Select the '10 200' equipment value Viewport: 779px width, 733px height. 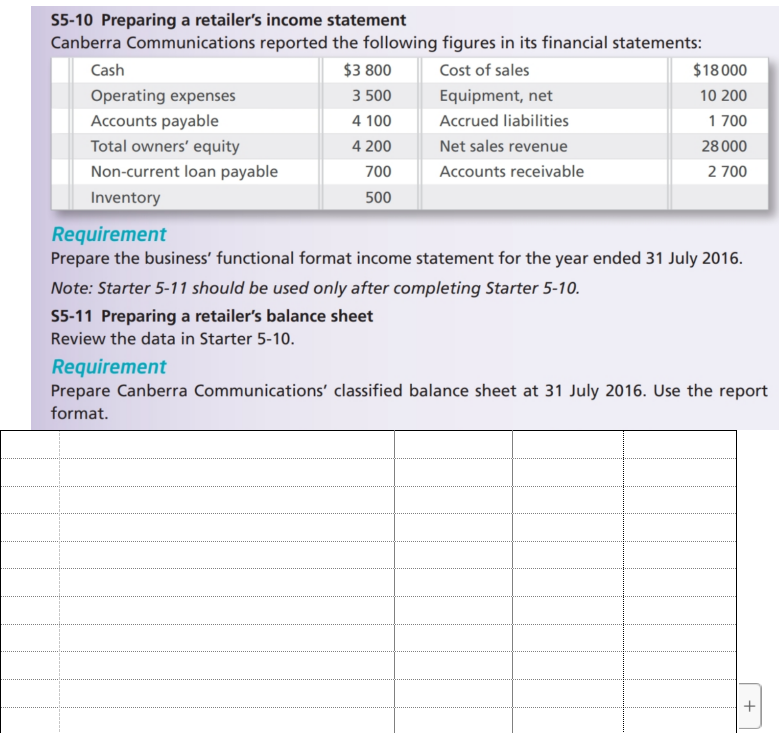[x=723, y=95]
